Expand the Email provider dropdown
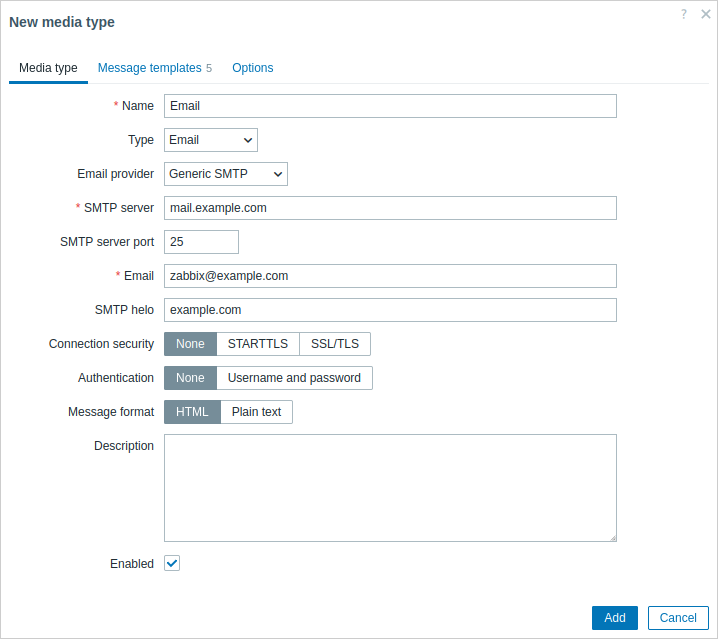The image size is (718, 639). [225, 174]
